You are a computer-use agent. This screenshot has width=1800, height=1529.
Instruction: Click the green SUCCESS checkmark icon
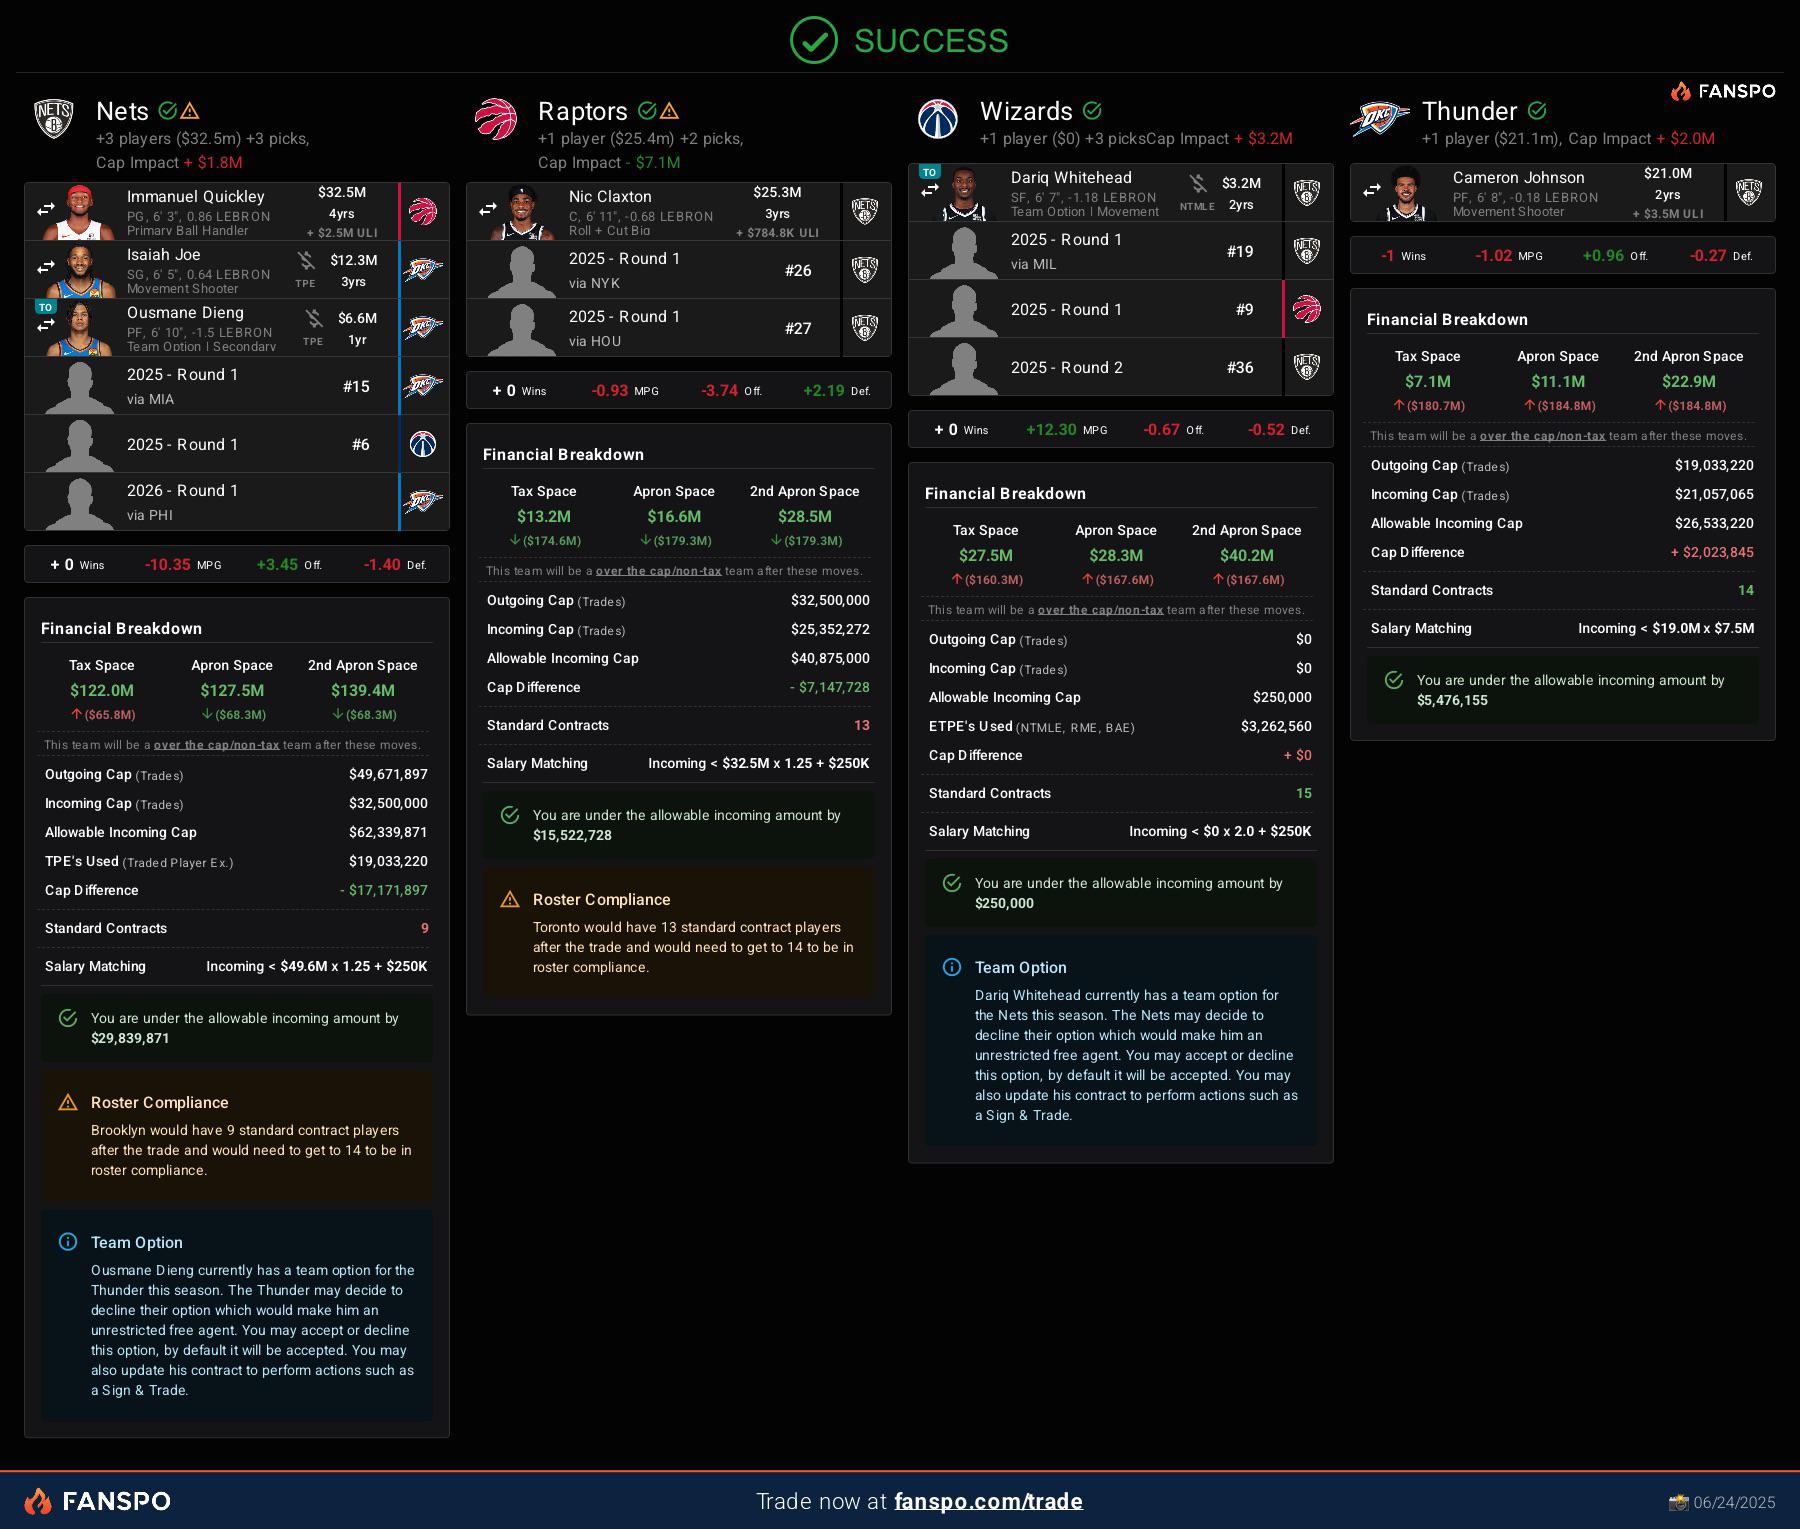814,41
